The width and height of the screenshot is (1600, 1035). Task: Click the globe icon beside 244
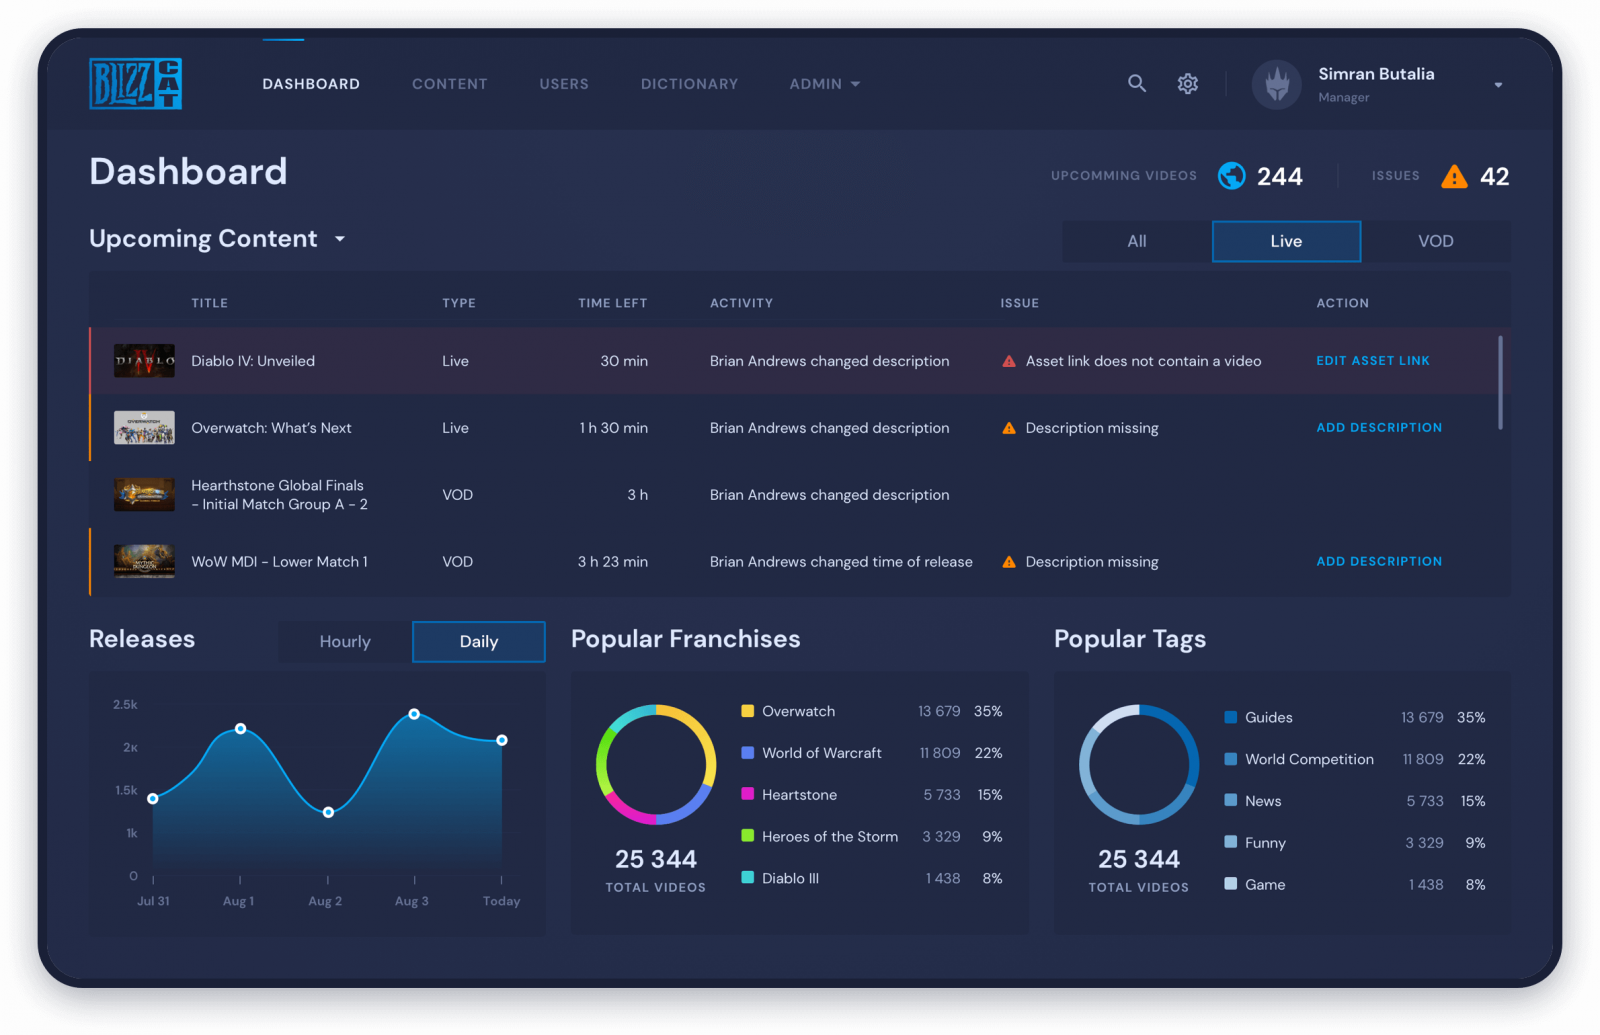(1231, 176)
